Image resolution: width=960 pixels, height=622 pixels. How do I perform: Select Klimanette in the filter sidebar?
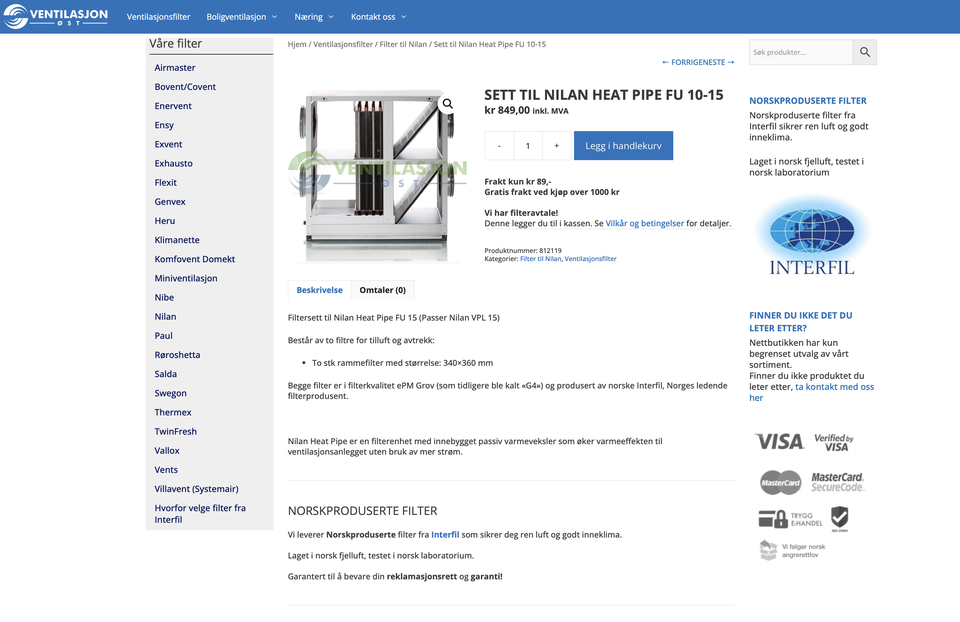[177, 240]
